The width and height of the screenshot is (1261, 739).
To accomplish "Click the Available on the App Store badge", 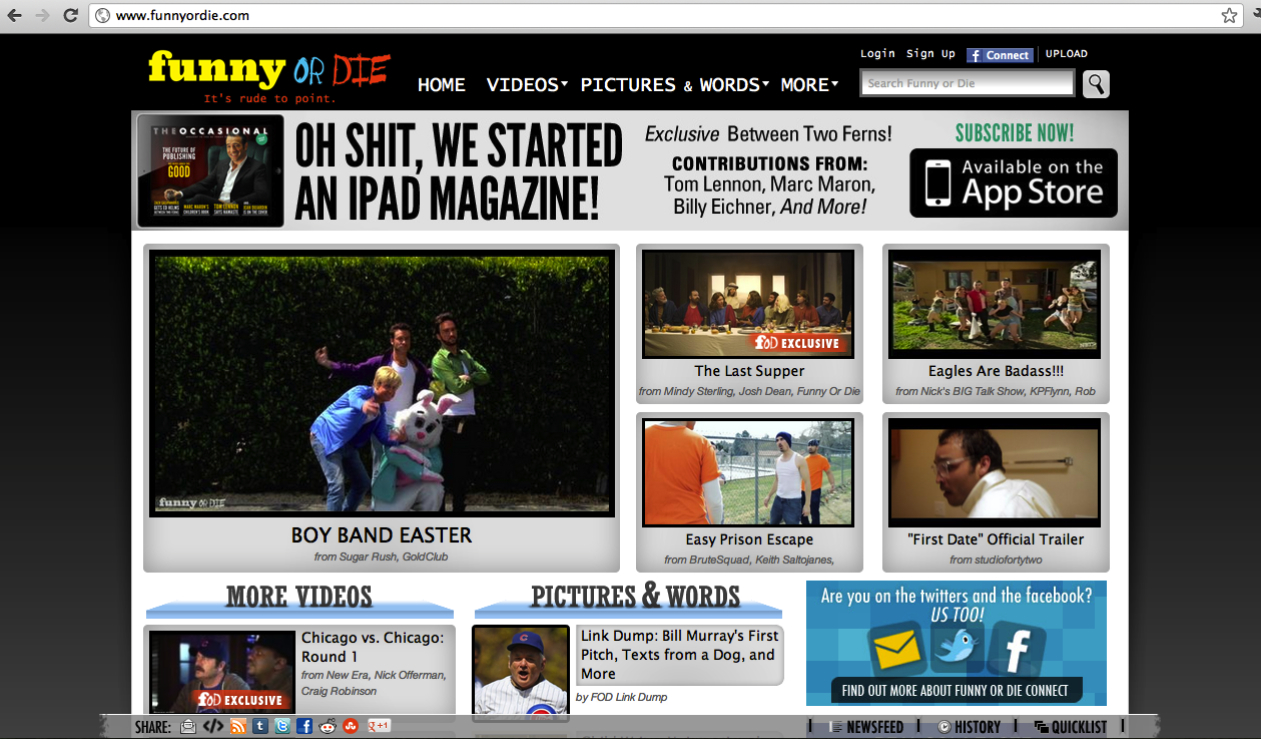I will (x=1013, y=183).
